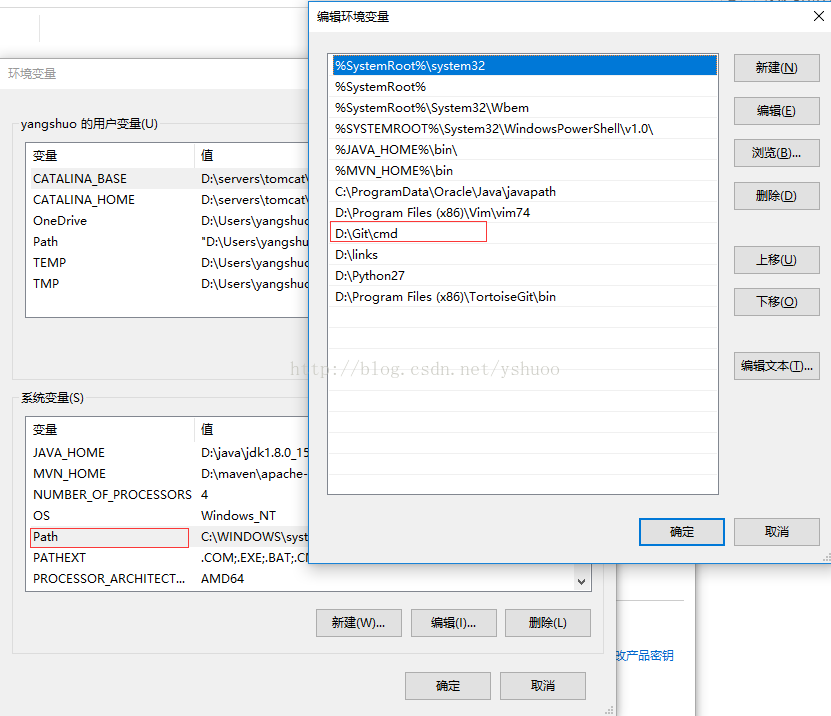Select the MVN_HOME system variable
Screen dimensions: 831x716
click(x=168, y=474)
